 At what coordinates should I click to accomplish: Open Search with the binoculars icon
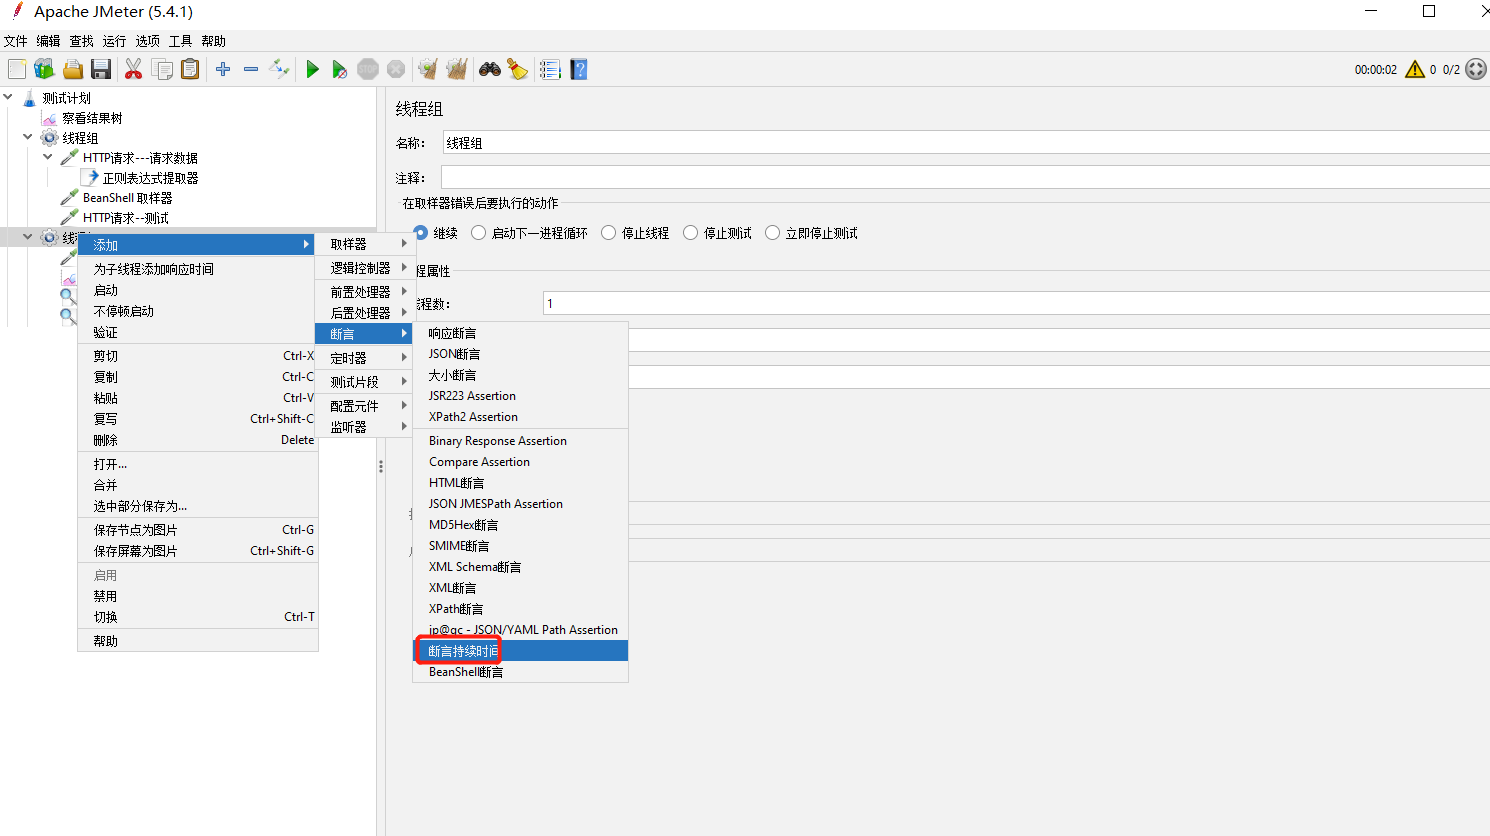pos(490,69)
